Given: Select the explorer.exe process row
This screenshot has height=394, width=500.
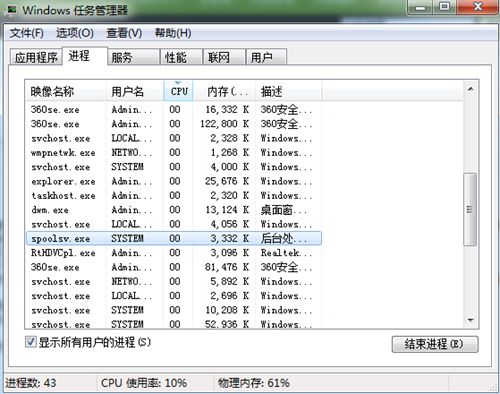Looking at the screenshot, I should coord(174,181).
